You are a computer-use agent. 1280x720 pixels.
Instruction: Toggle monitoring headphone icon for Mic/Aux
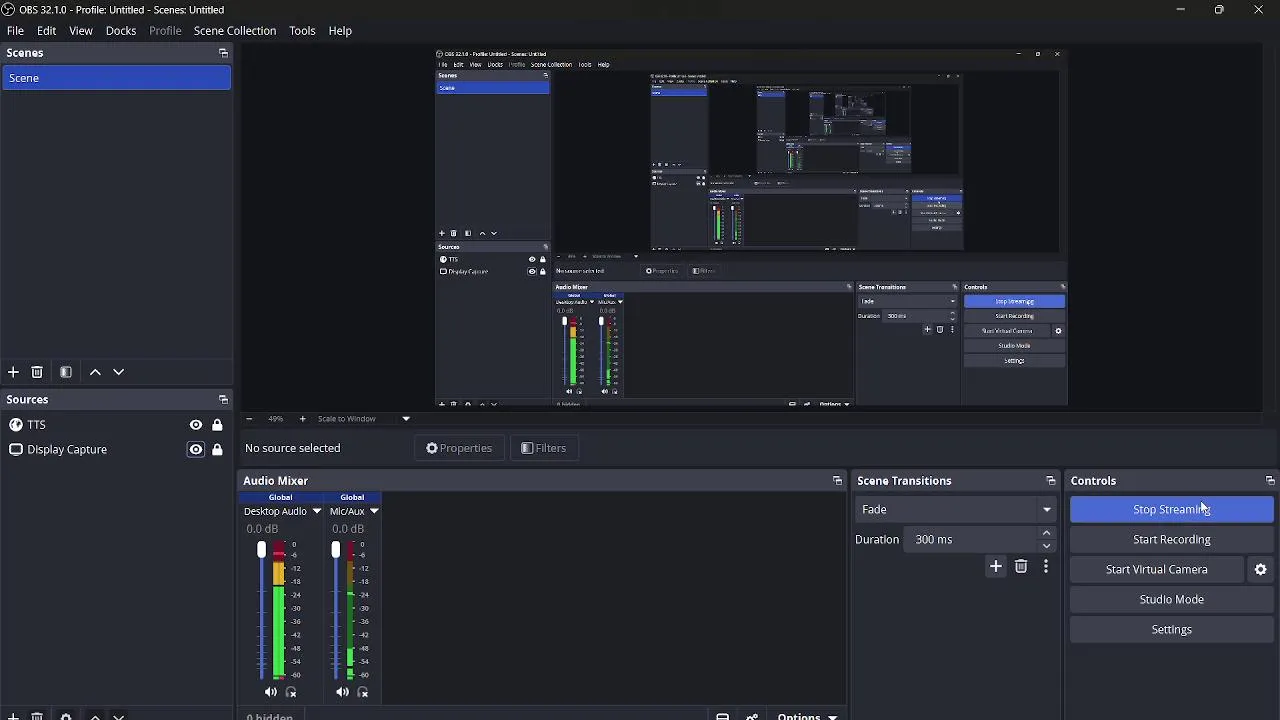click(x=363, y=692)
